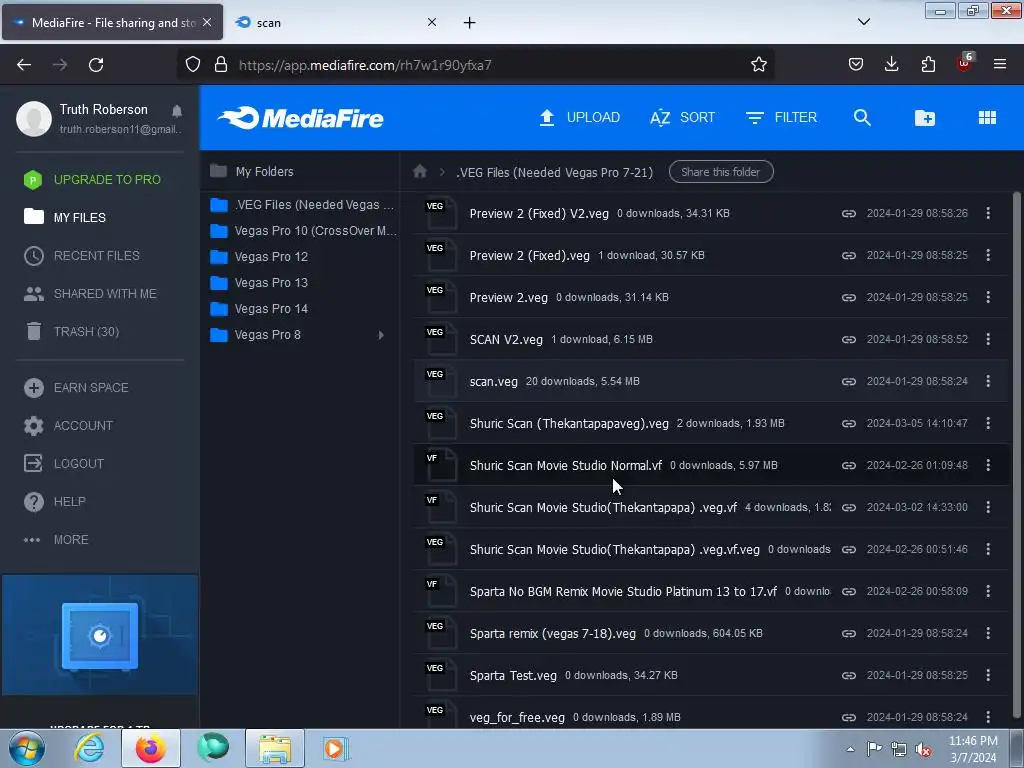Image resolution: width=1024 pixels, height=768 pixels.
Task: Reload the page
Action: tap(96, 65)
